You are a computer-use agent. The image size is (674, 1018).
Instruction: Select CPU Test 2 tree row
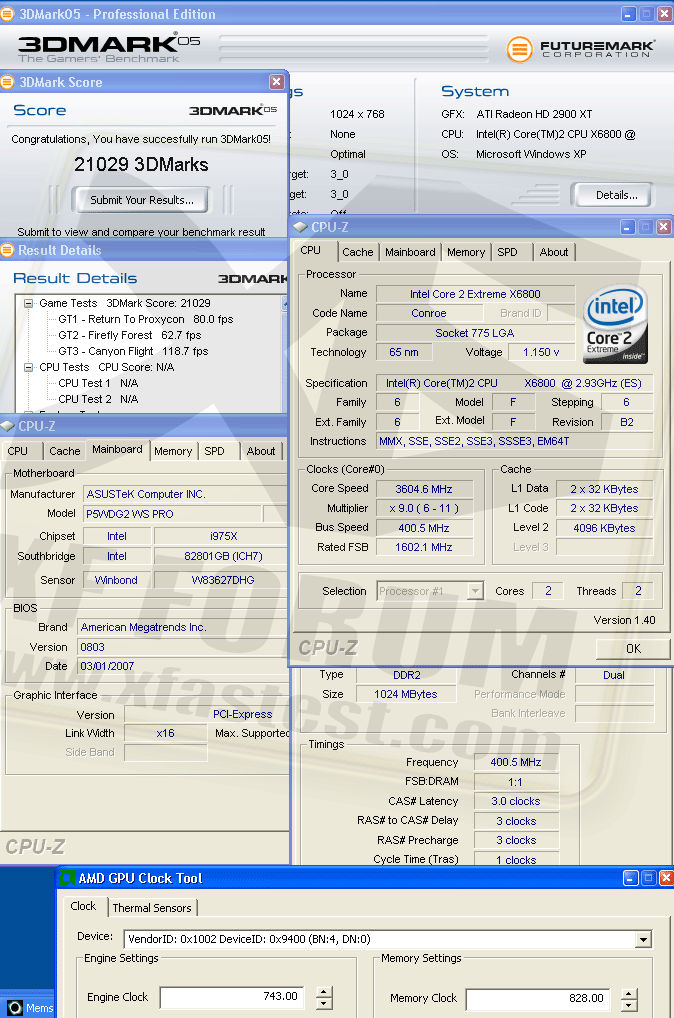click(98, 399)
